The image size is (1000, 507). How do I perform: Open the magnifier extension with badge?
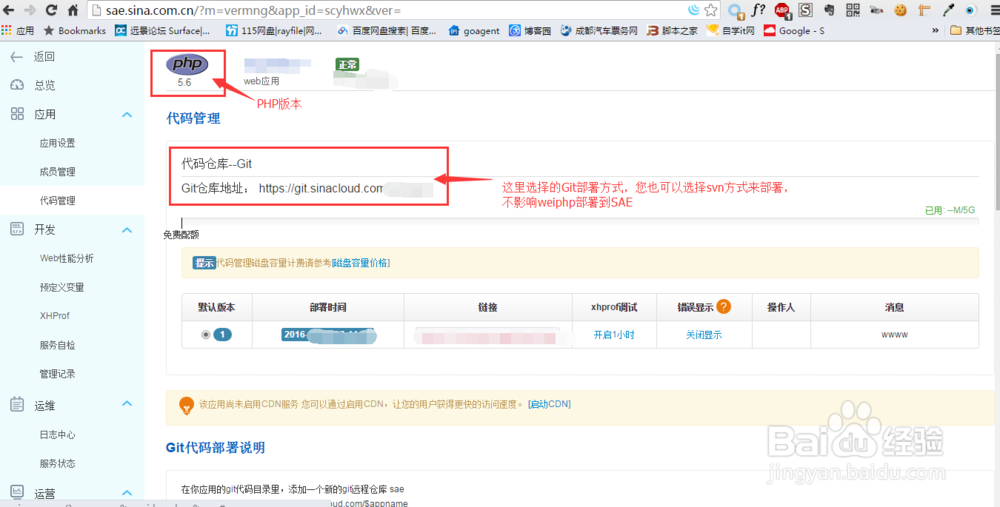[x=736, y=11]
